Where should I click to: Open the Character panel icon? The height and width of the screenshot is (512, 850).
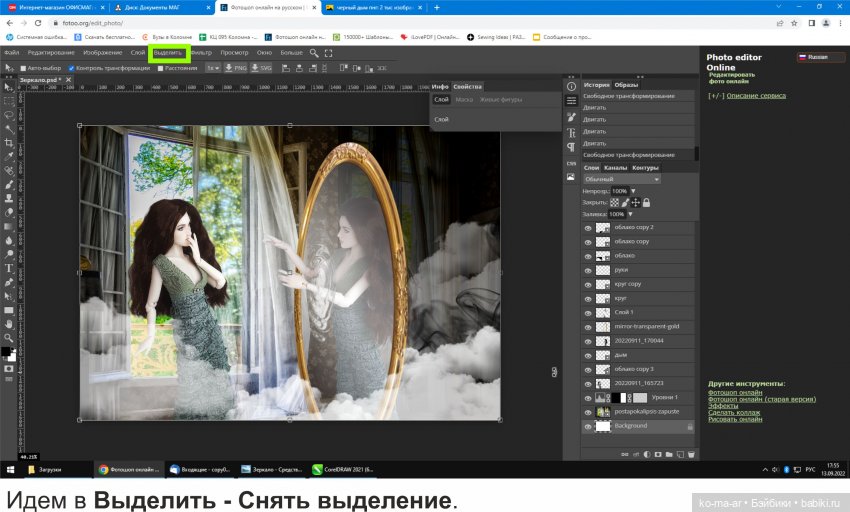tap(571, 133)
